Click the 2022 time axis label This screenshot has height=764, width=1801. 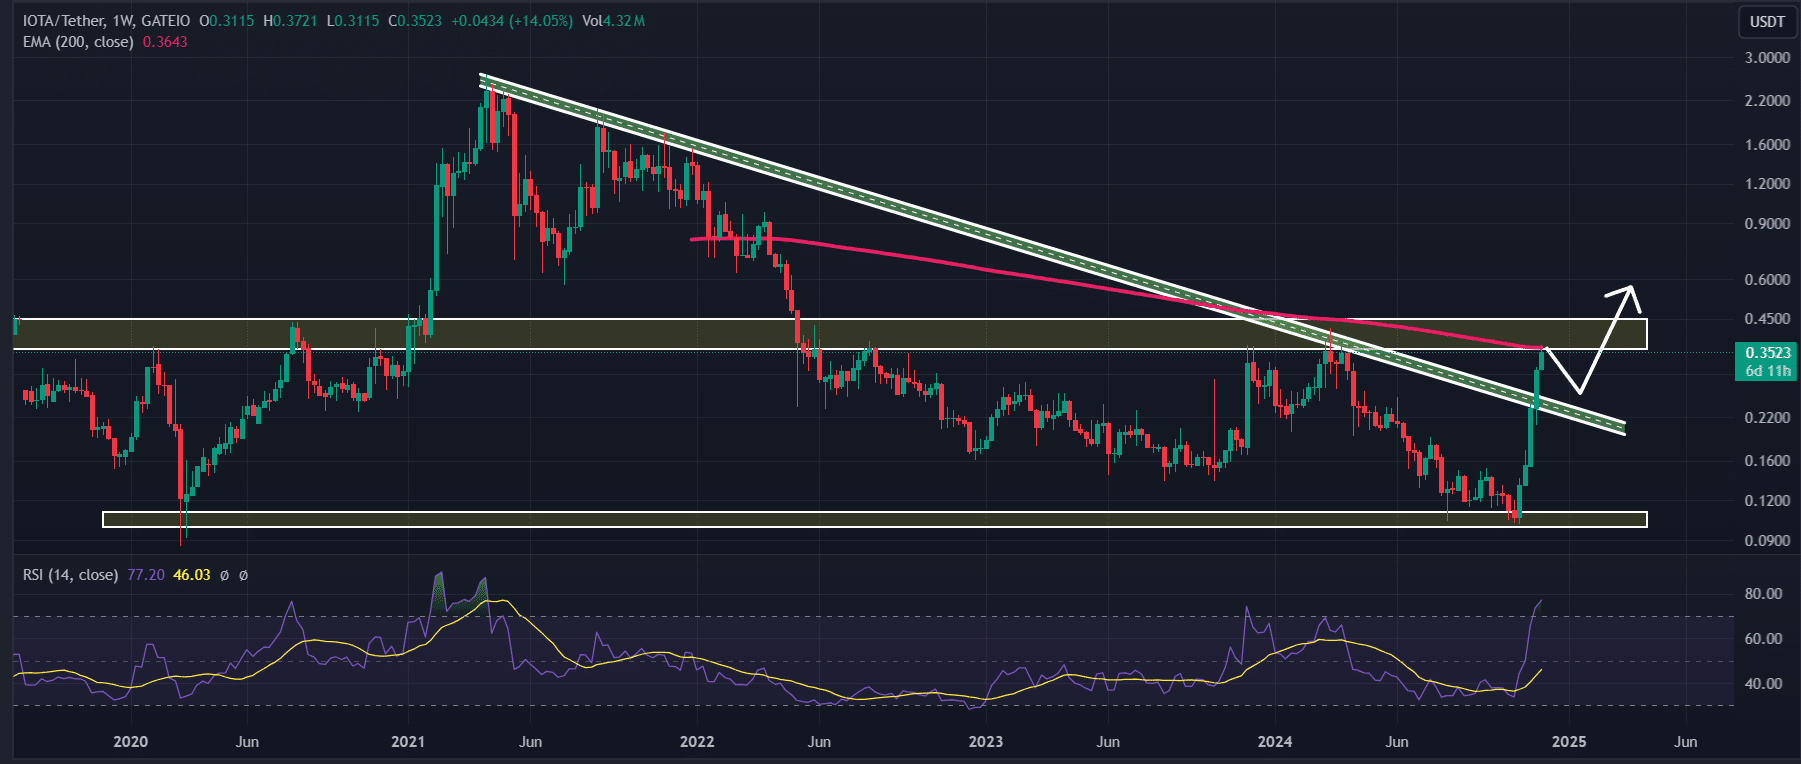click(697, 742)
